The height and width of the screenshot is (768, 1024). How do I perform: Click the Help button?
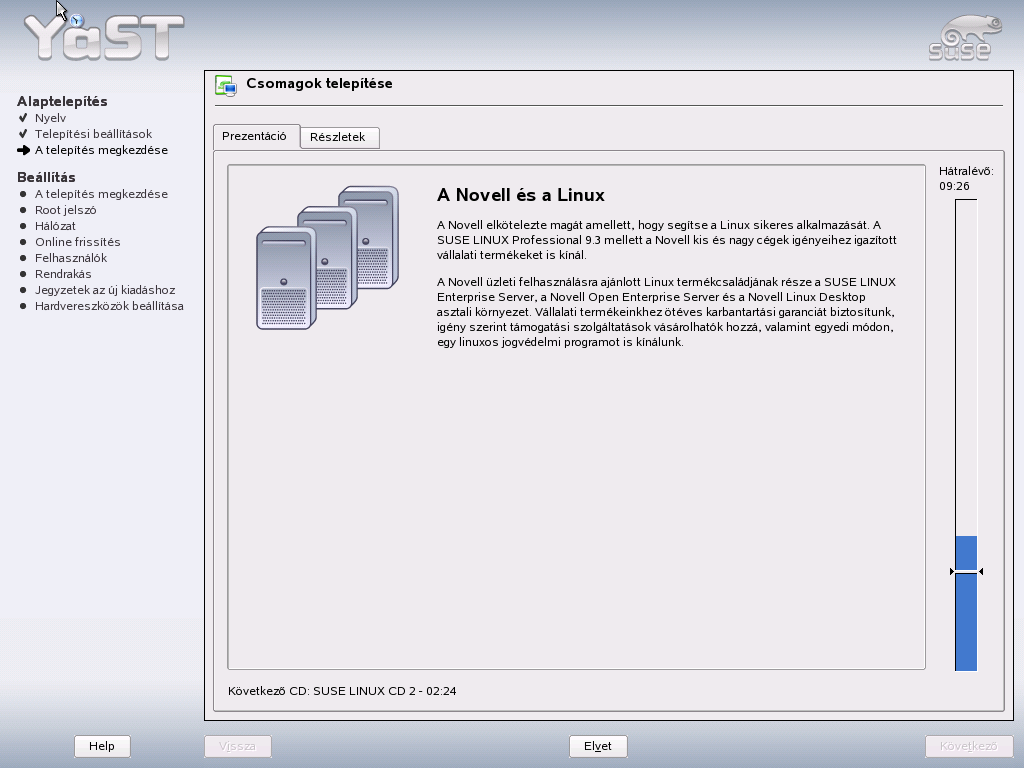[x=102, y=746]
